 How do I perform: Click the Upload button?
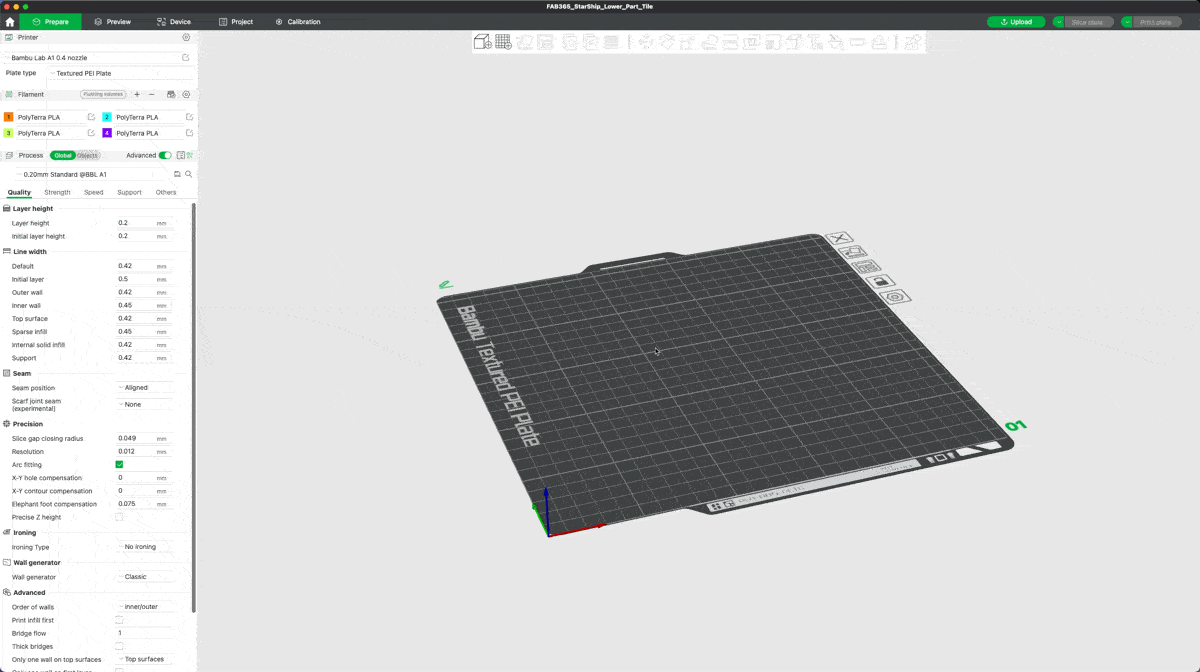pyautogui.click(x=1015, y=21)
